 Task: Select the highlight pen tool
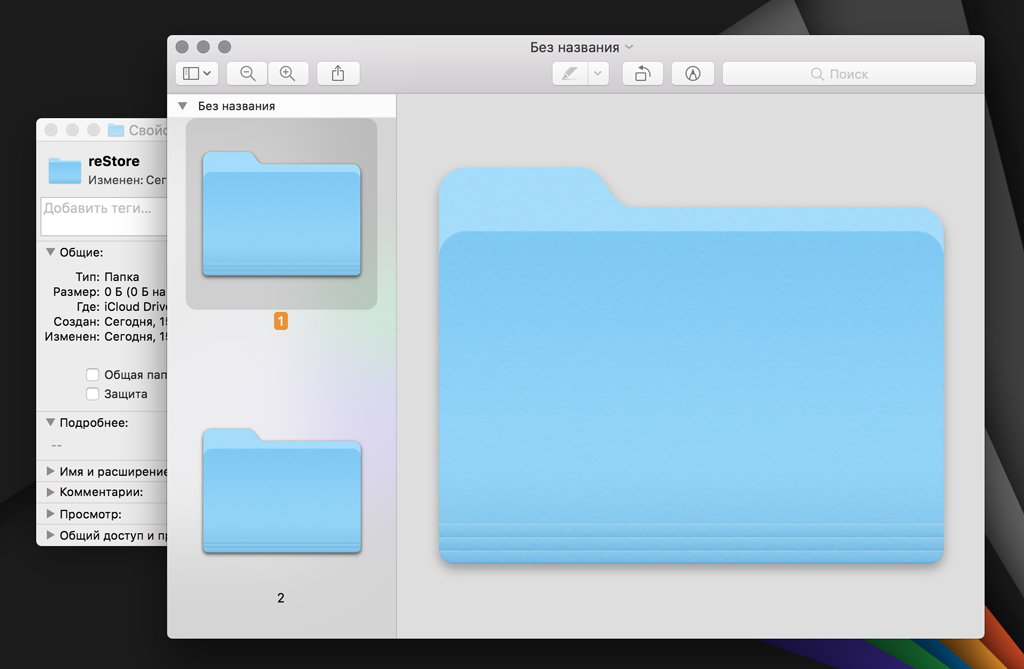click(570, 74)
